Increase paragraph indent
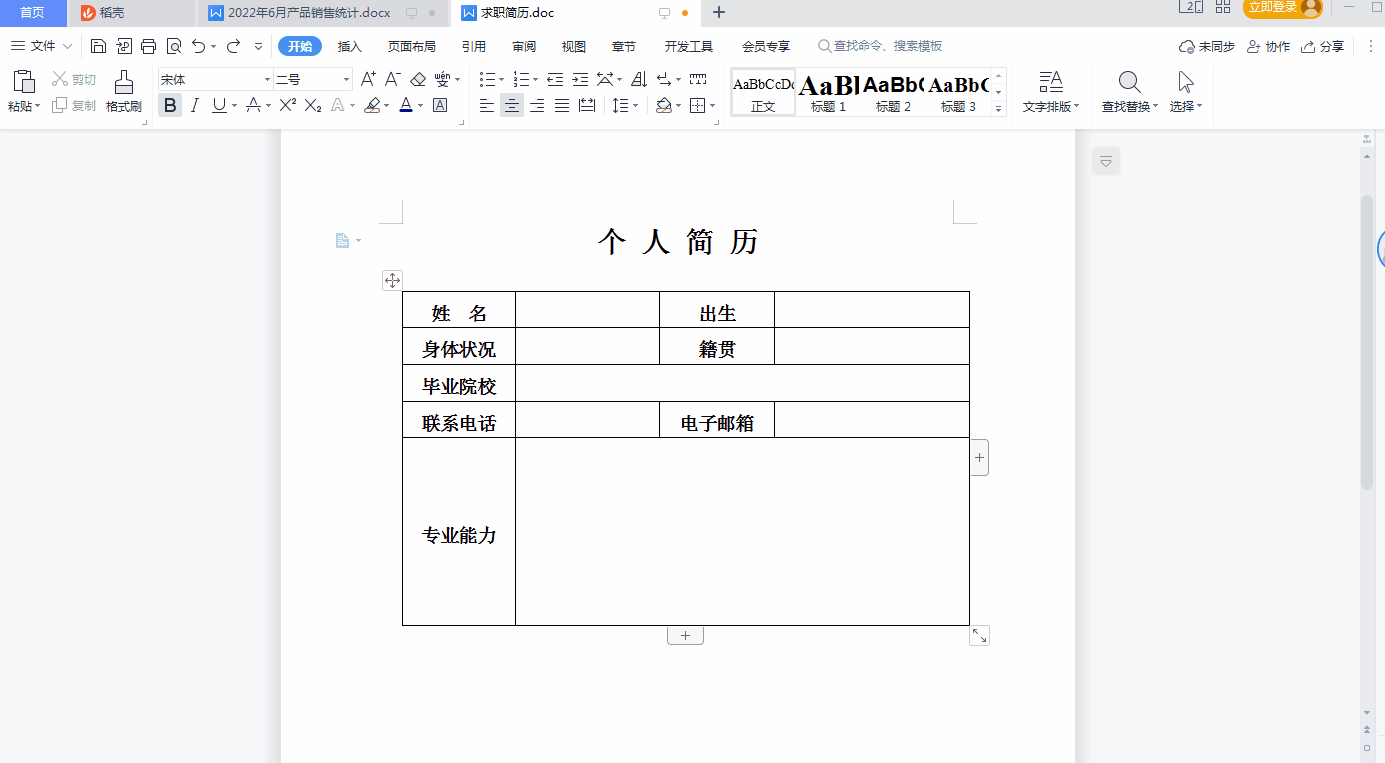This screenshot has height=763, width=1385. click(580, 79)
